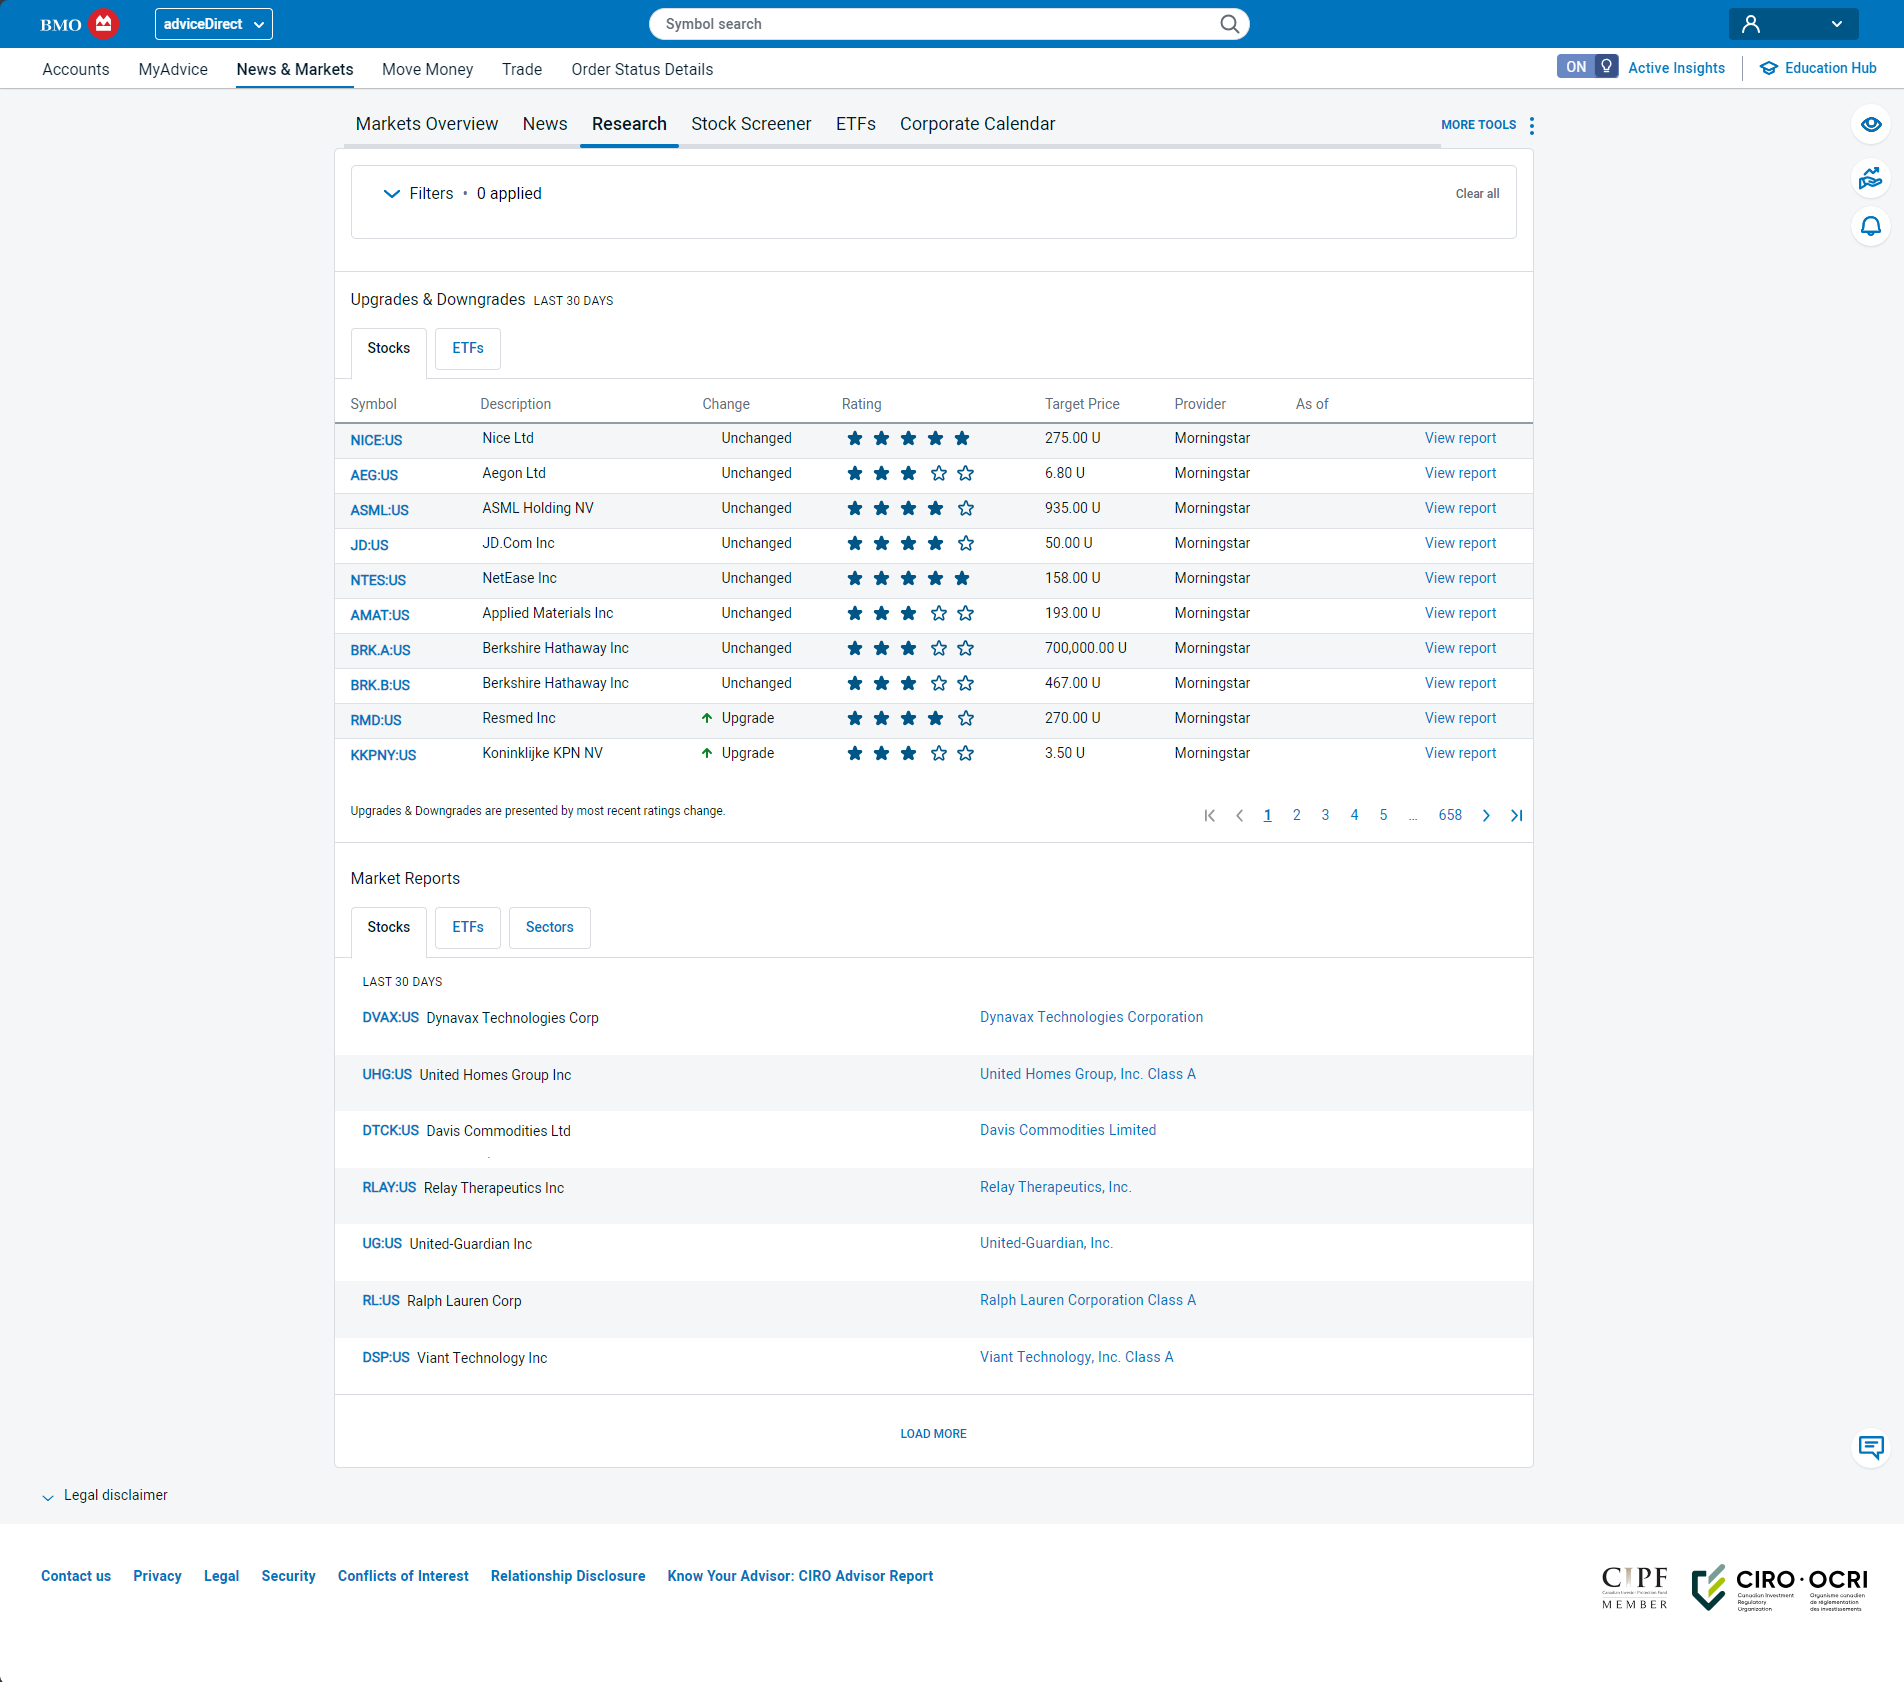The image size is (1904, 1682).
Task: Open the adviceDirect dropdown
Action: click(214, 24)
